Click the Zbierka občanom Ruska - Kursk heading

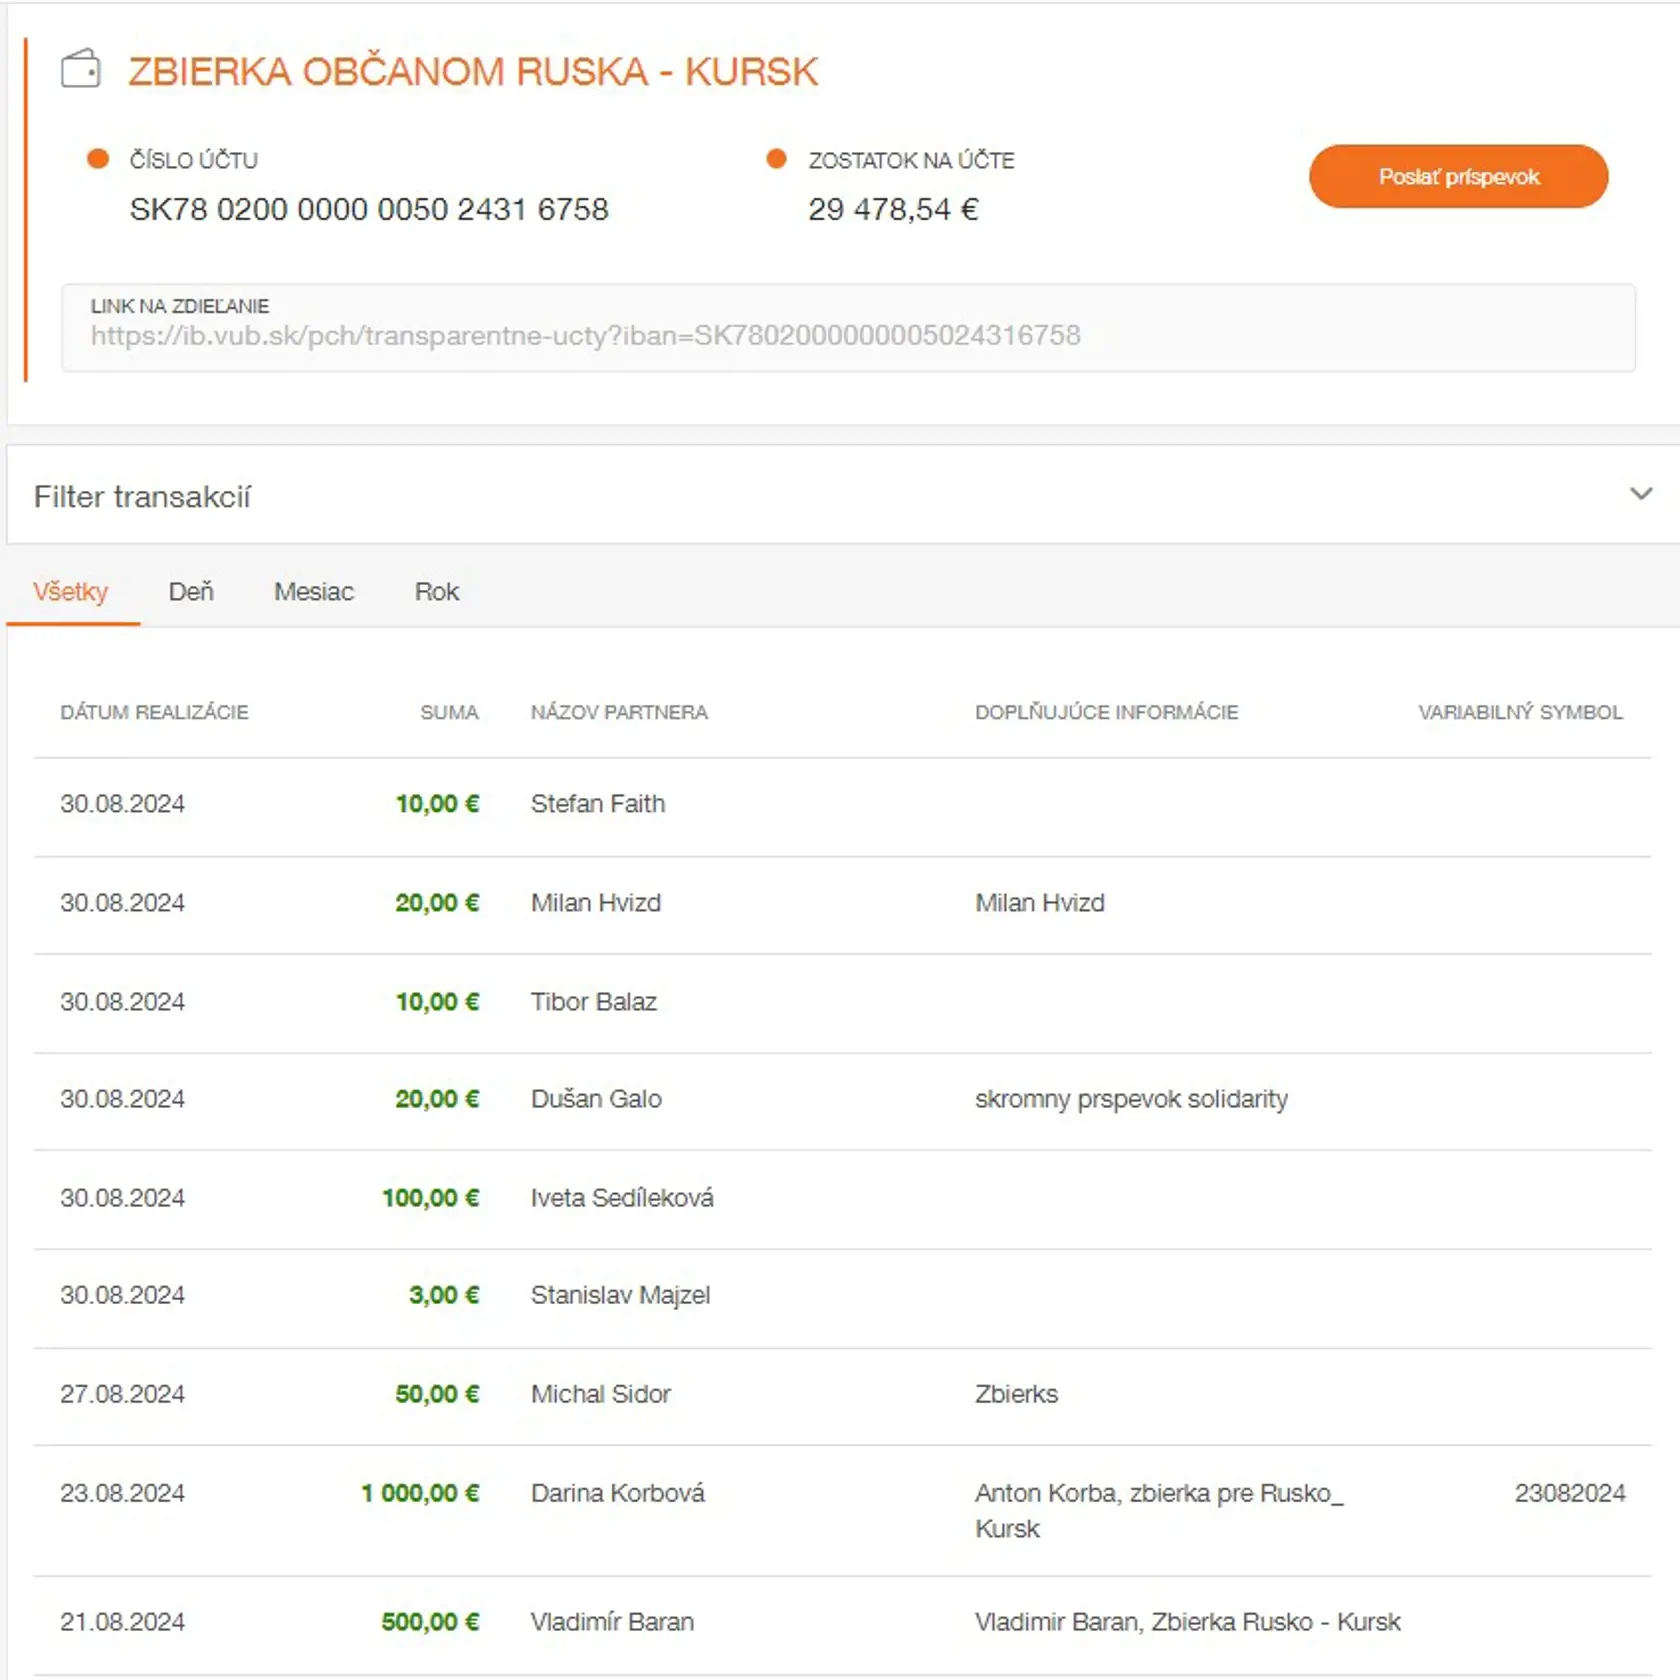click(473, 72)
